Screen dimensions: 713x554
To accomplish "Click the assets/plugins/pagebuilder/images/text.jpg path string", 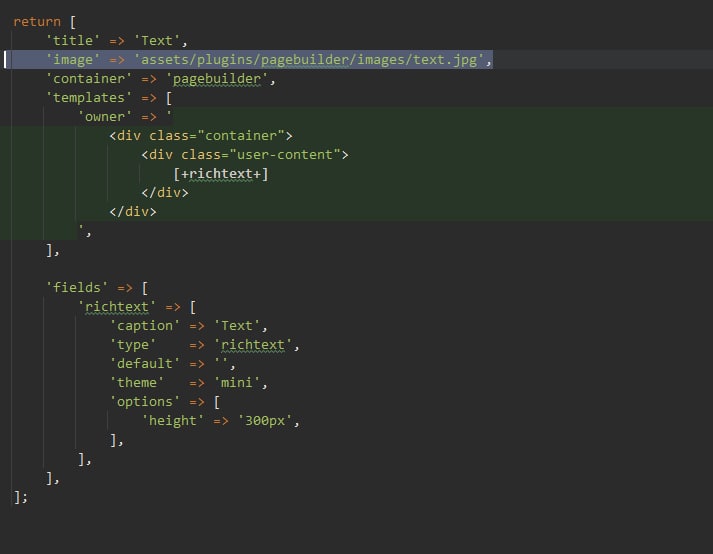I will pos(309,60).
